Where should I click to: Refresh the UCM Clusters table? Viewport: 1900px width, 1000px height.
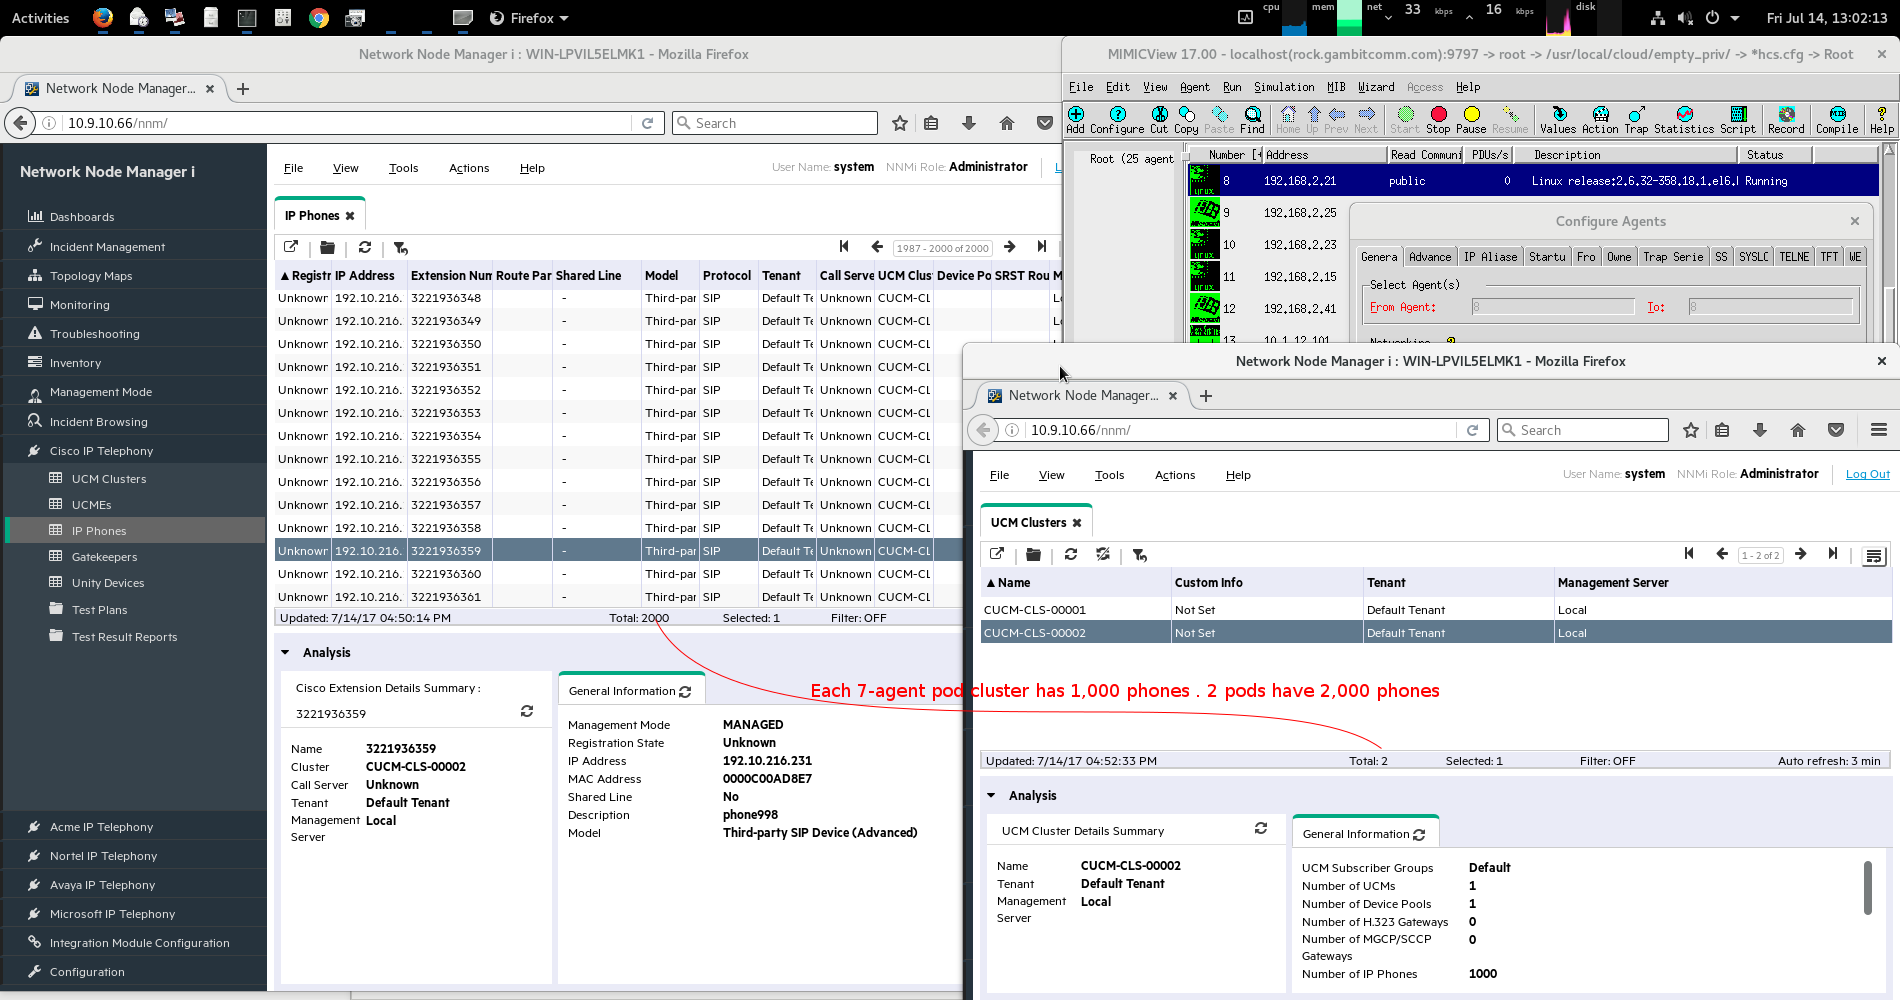pos(1071,554)
